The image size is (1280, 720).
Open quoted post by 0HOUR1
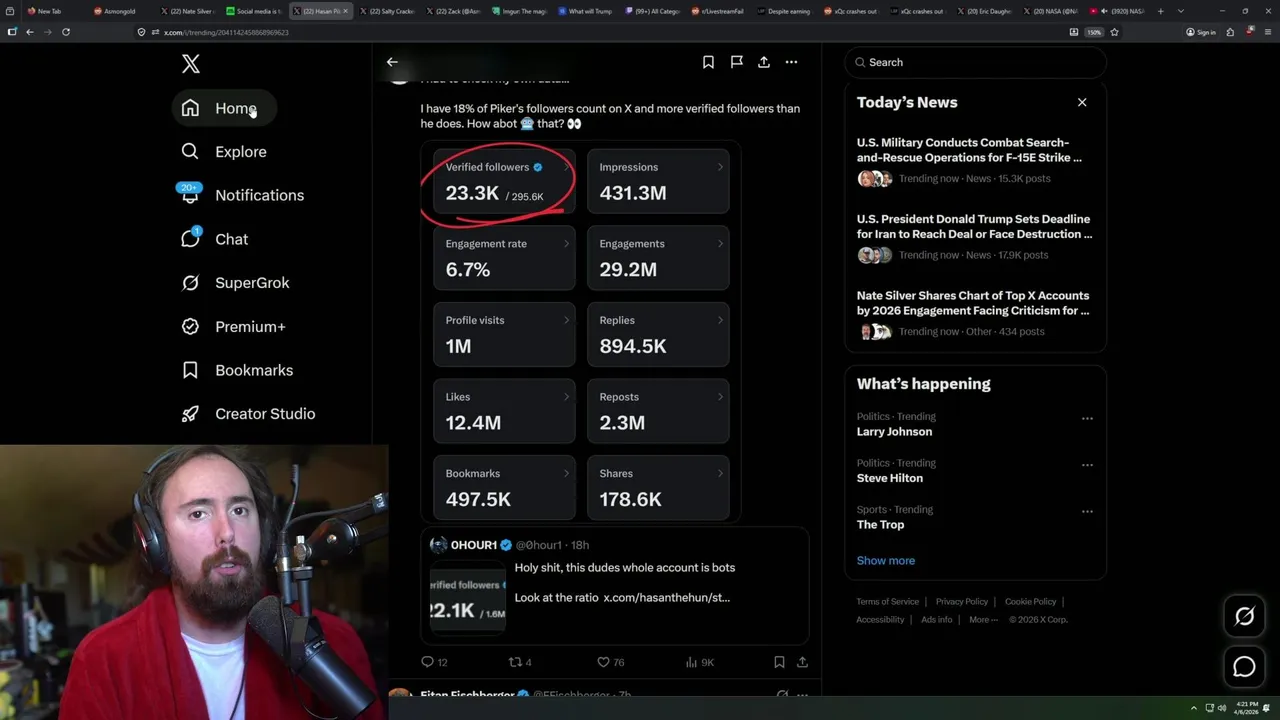pos(614,585)
